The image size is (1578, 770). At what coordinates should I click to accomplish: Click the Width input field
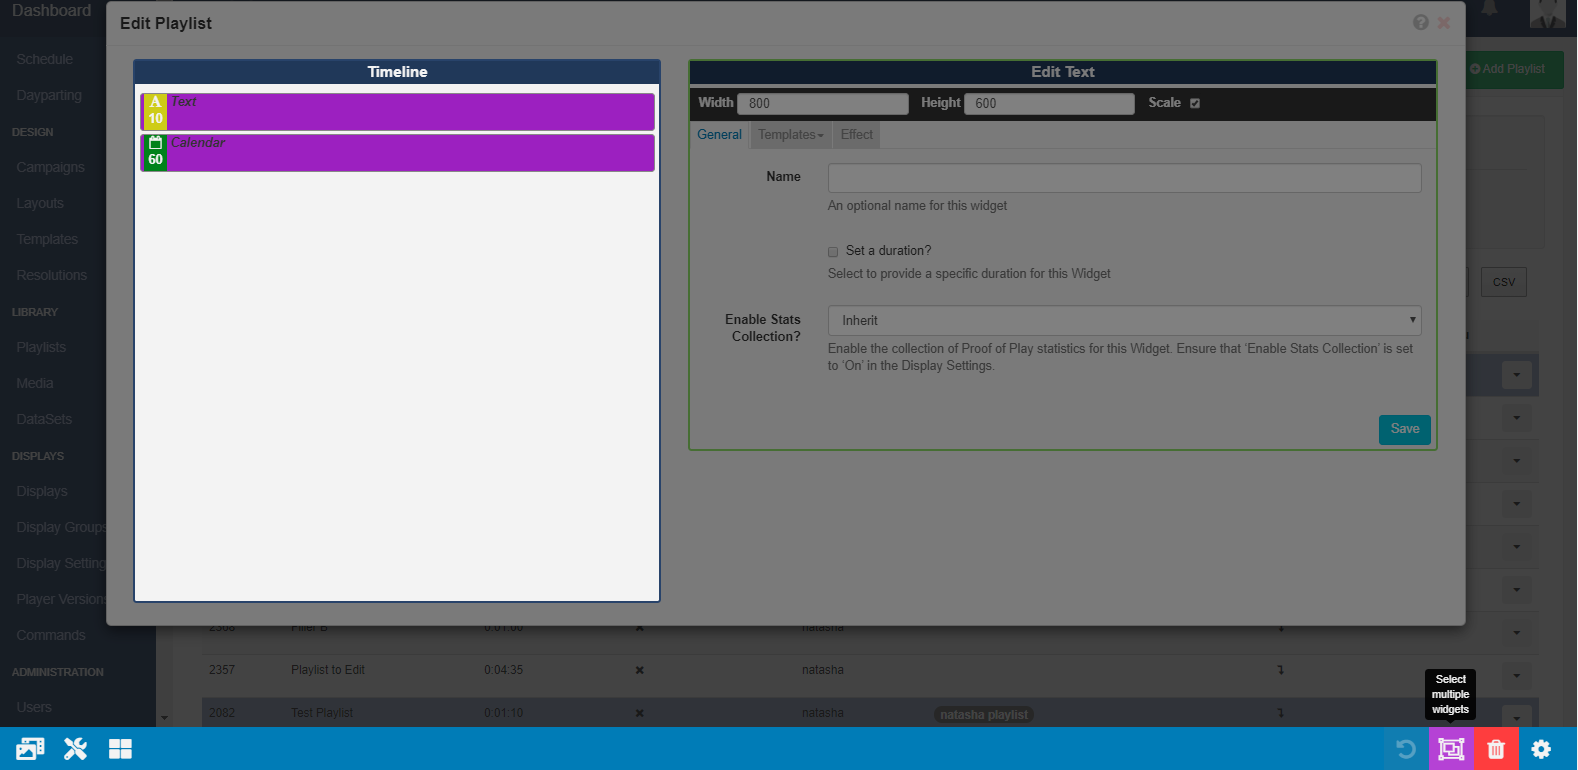(822, 104)
